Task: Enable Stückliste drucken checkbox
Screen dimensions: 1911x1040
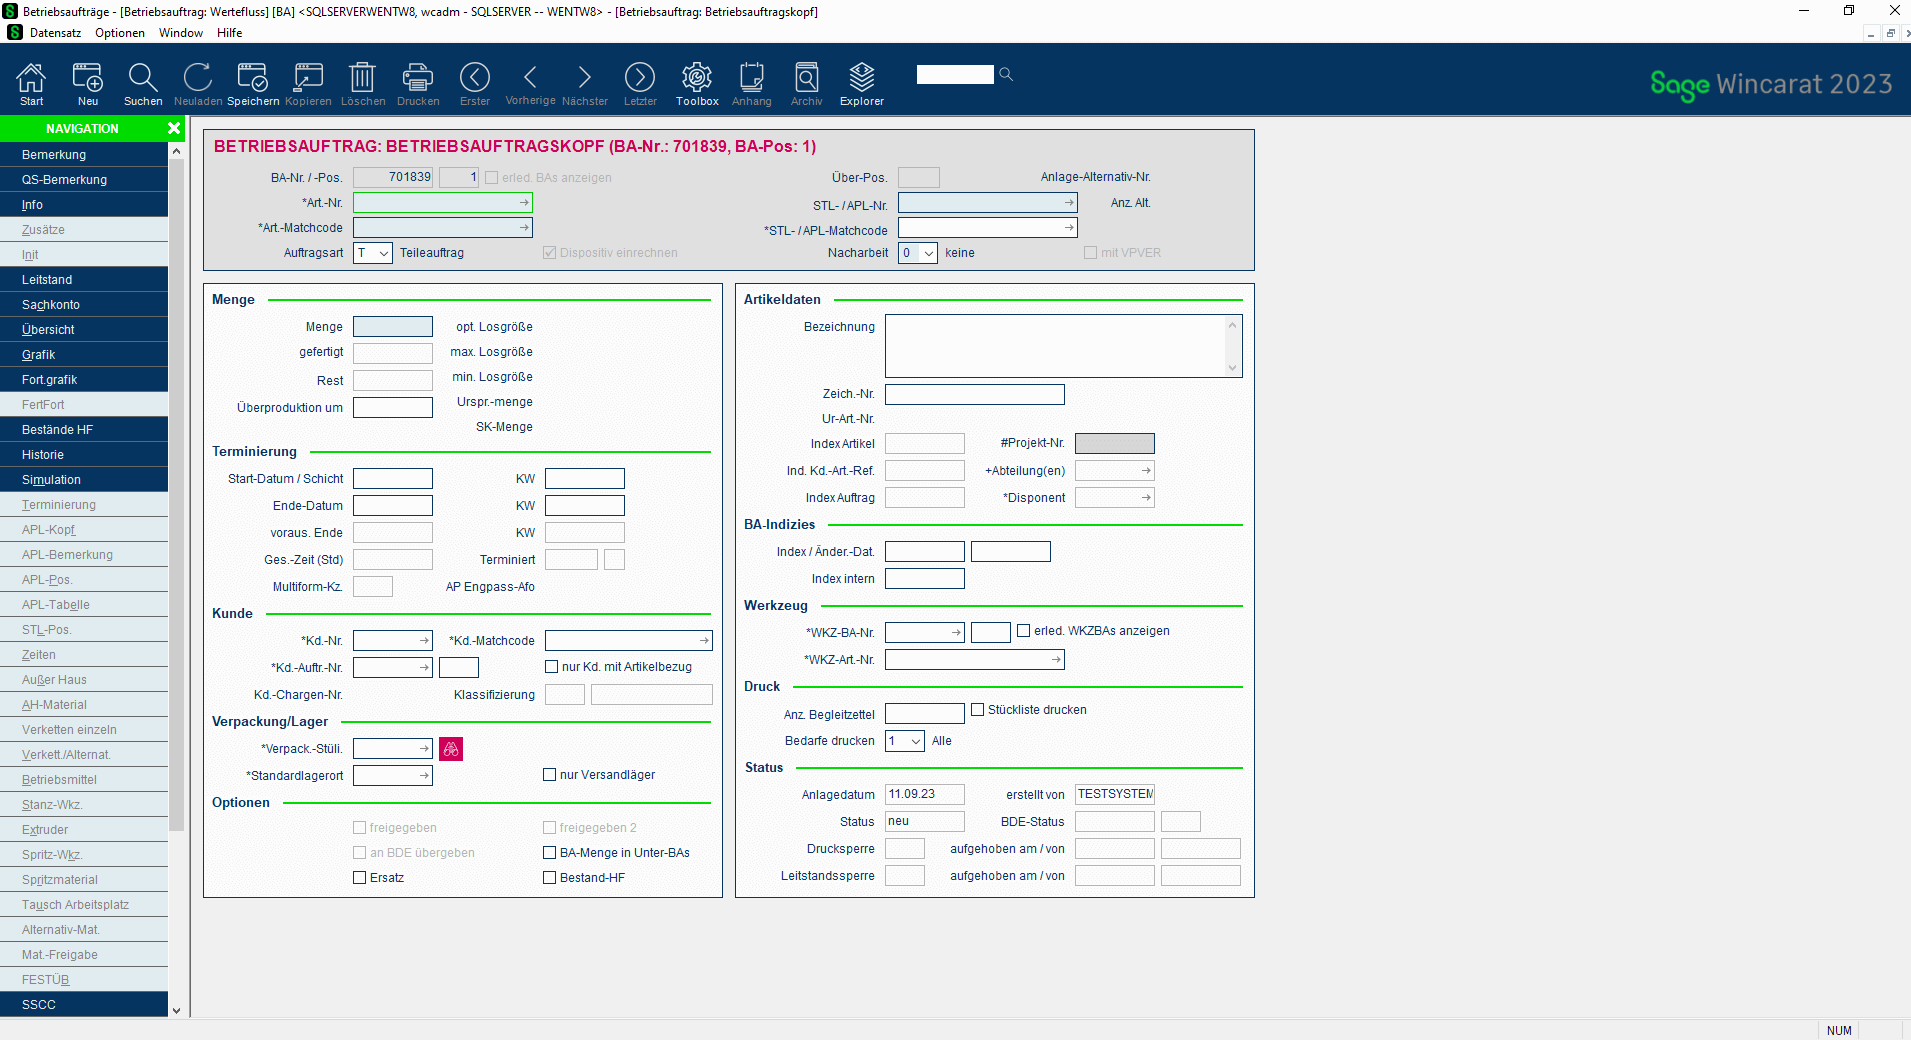Action: pyautogui.click(x=978, y=710)
